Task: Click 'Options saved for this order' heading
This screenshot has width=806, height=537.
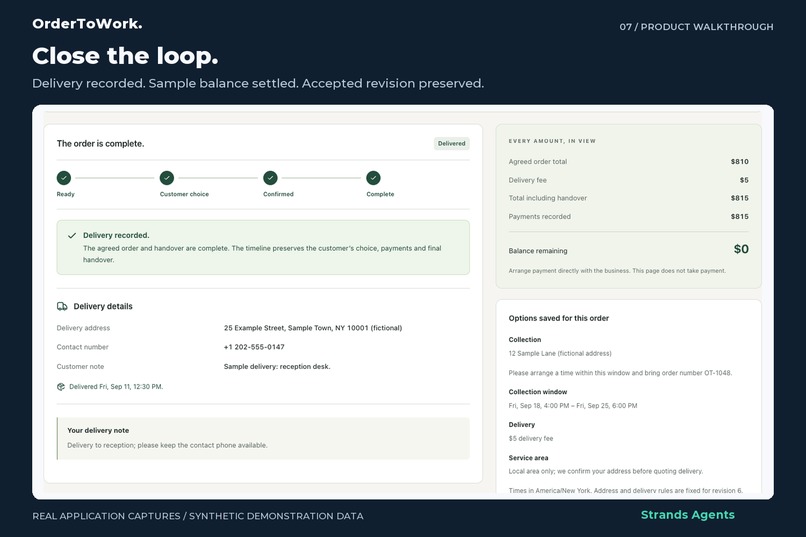Action: tap(559, 318)
